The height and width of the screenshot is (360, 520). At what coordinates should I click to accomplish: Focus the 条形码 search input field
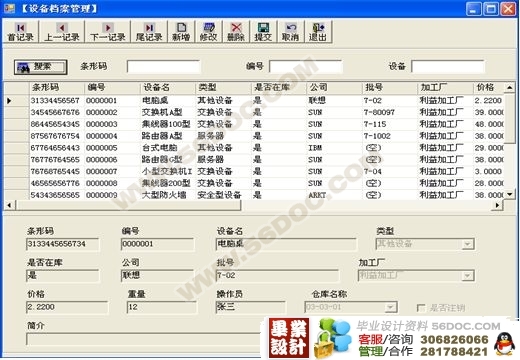click(163, 67)
